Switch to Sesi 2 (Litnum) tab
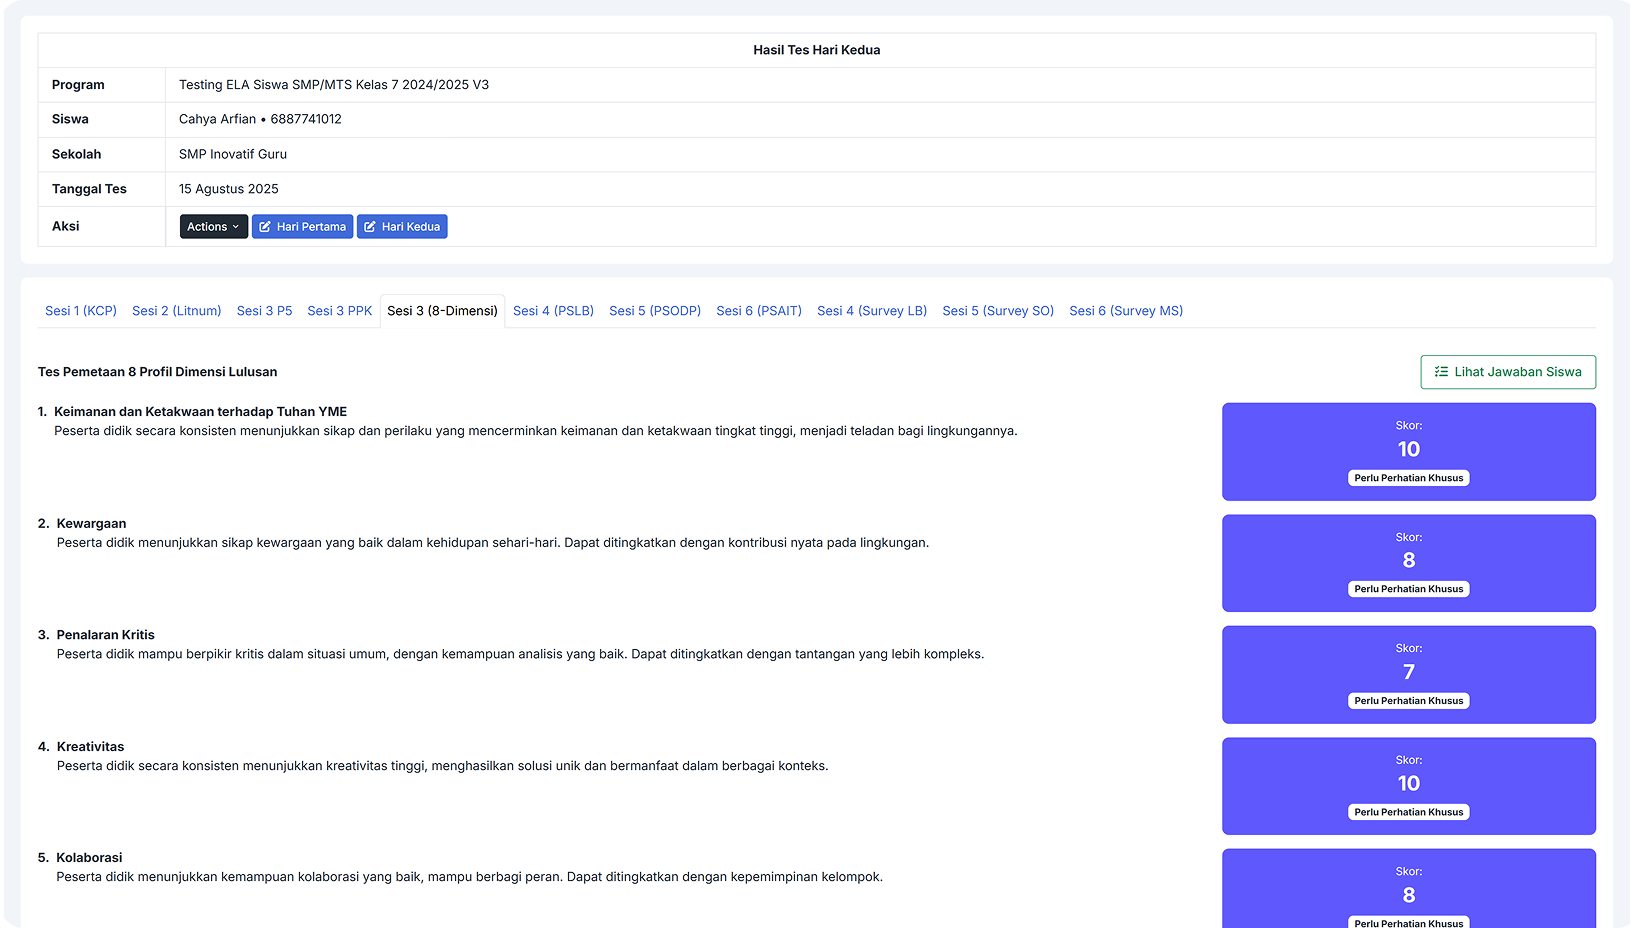Image resolution: width=1640 pixels, height=928 pixels. 177,311
